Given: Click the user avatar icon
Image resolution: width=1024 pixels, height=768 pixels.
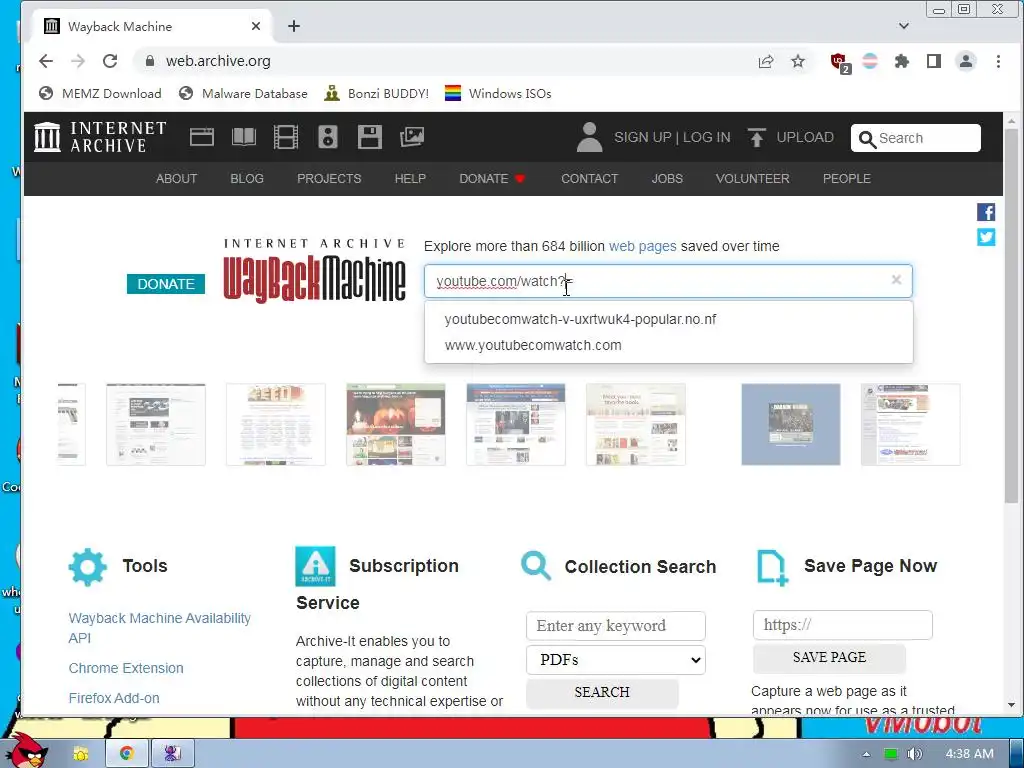Looking at the screenshot, I should (x=589, y=137).
